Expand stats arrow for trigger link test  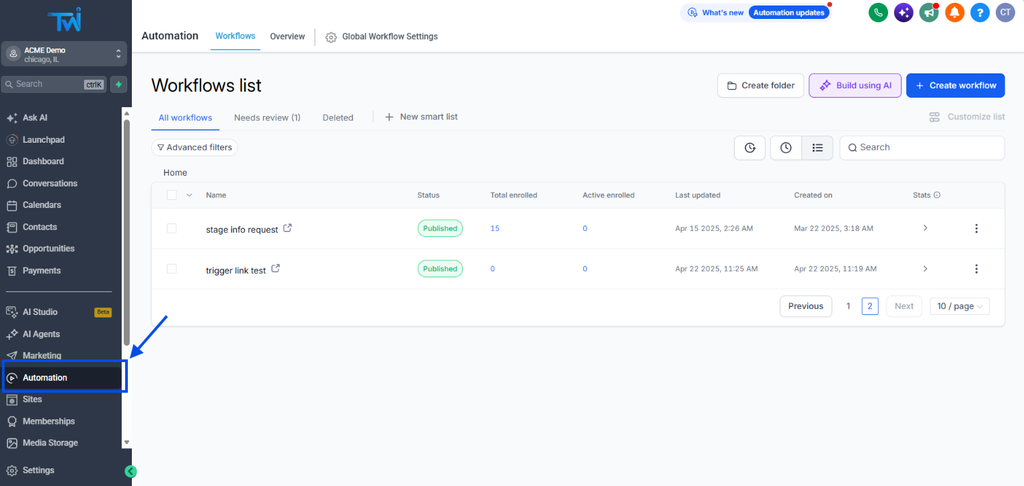[925, 268]
